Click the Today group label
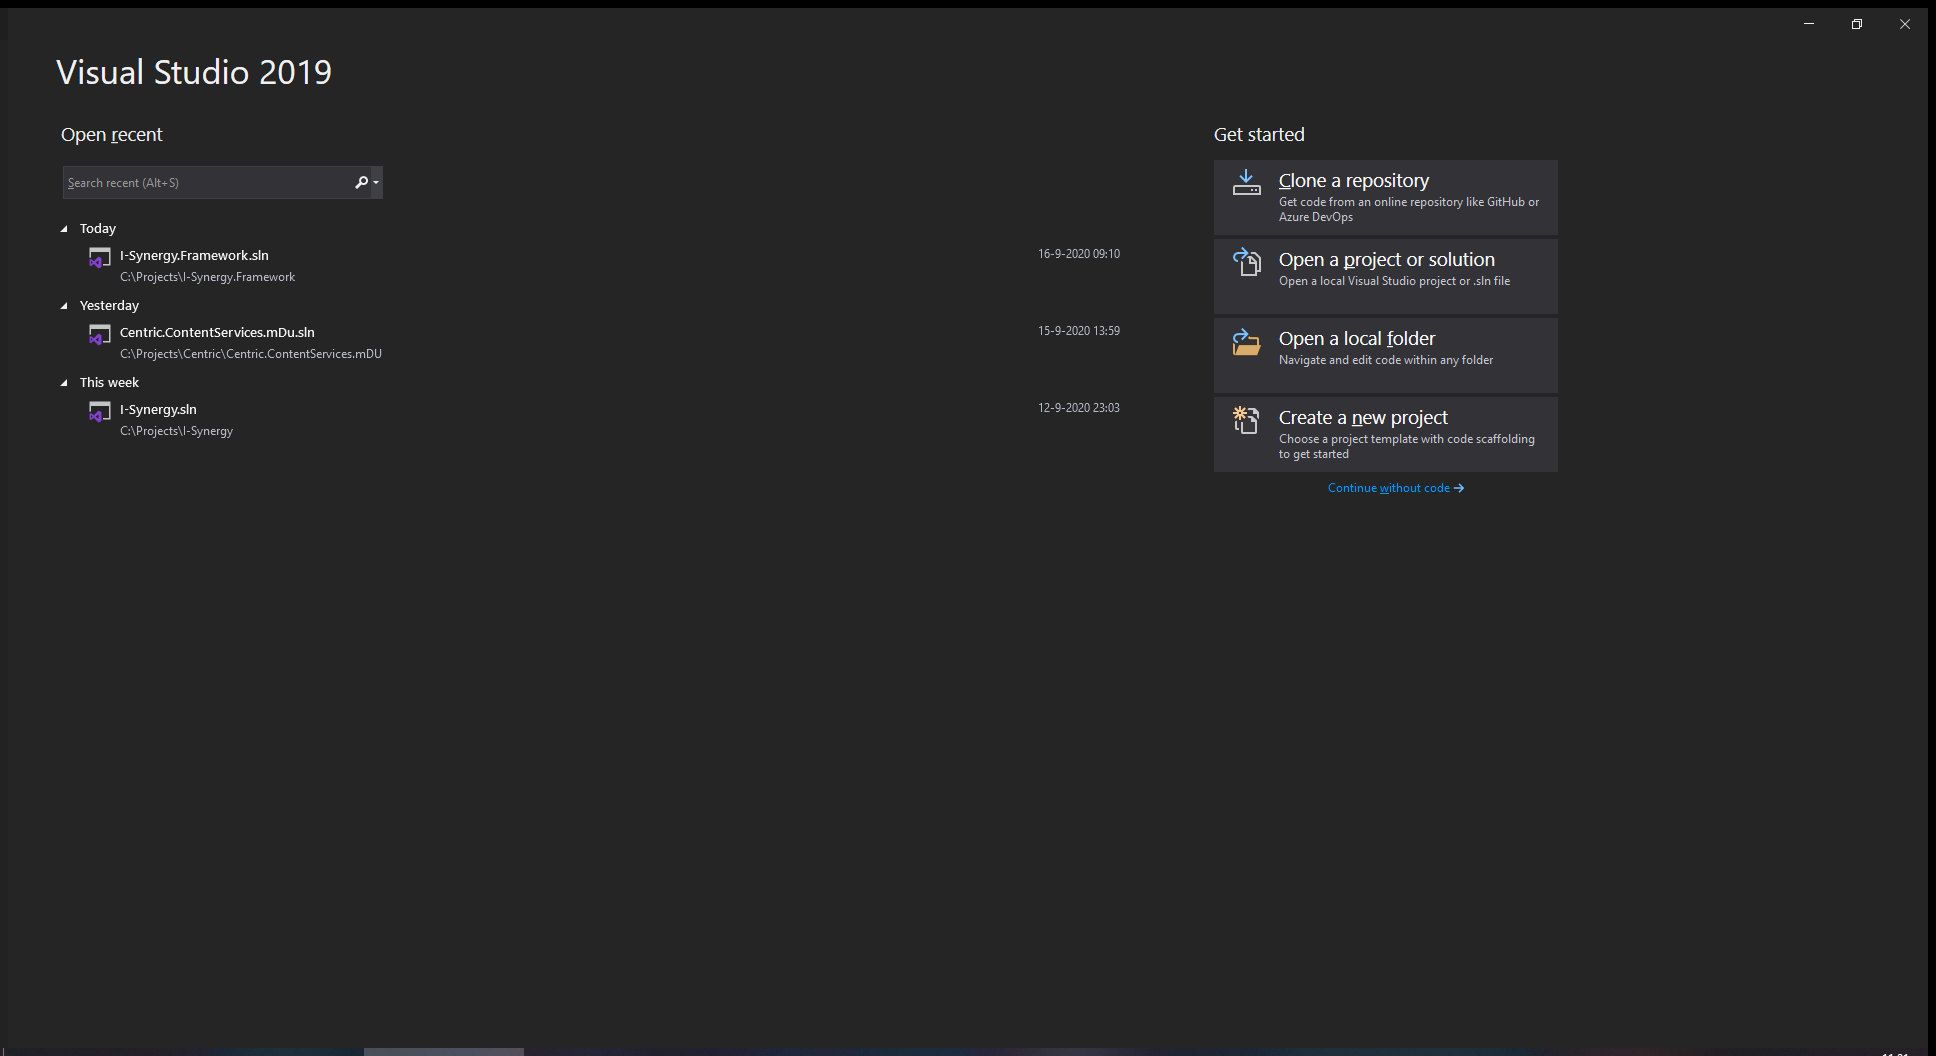1936x1056 pixels. 98,229
